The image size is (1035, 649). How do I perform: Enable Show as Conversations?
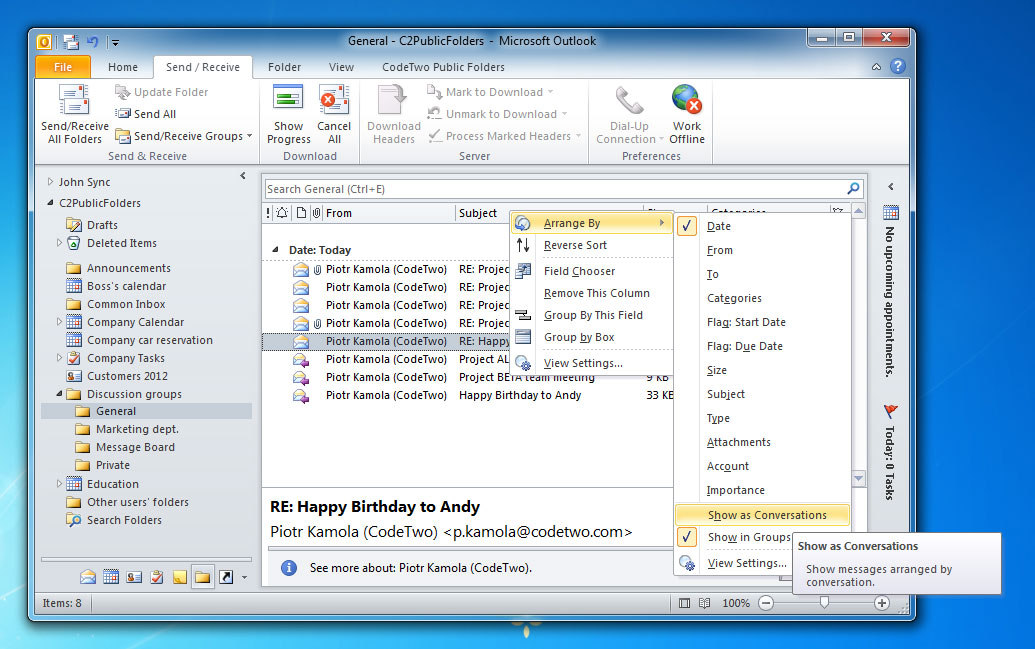[762, 515]
